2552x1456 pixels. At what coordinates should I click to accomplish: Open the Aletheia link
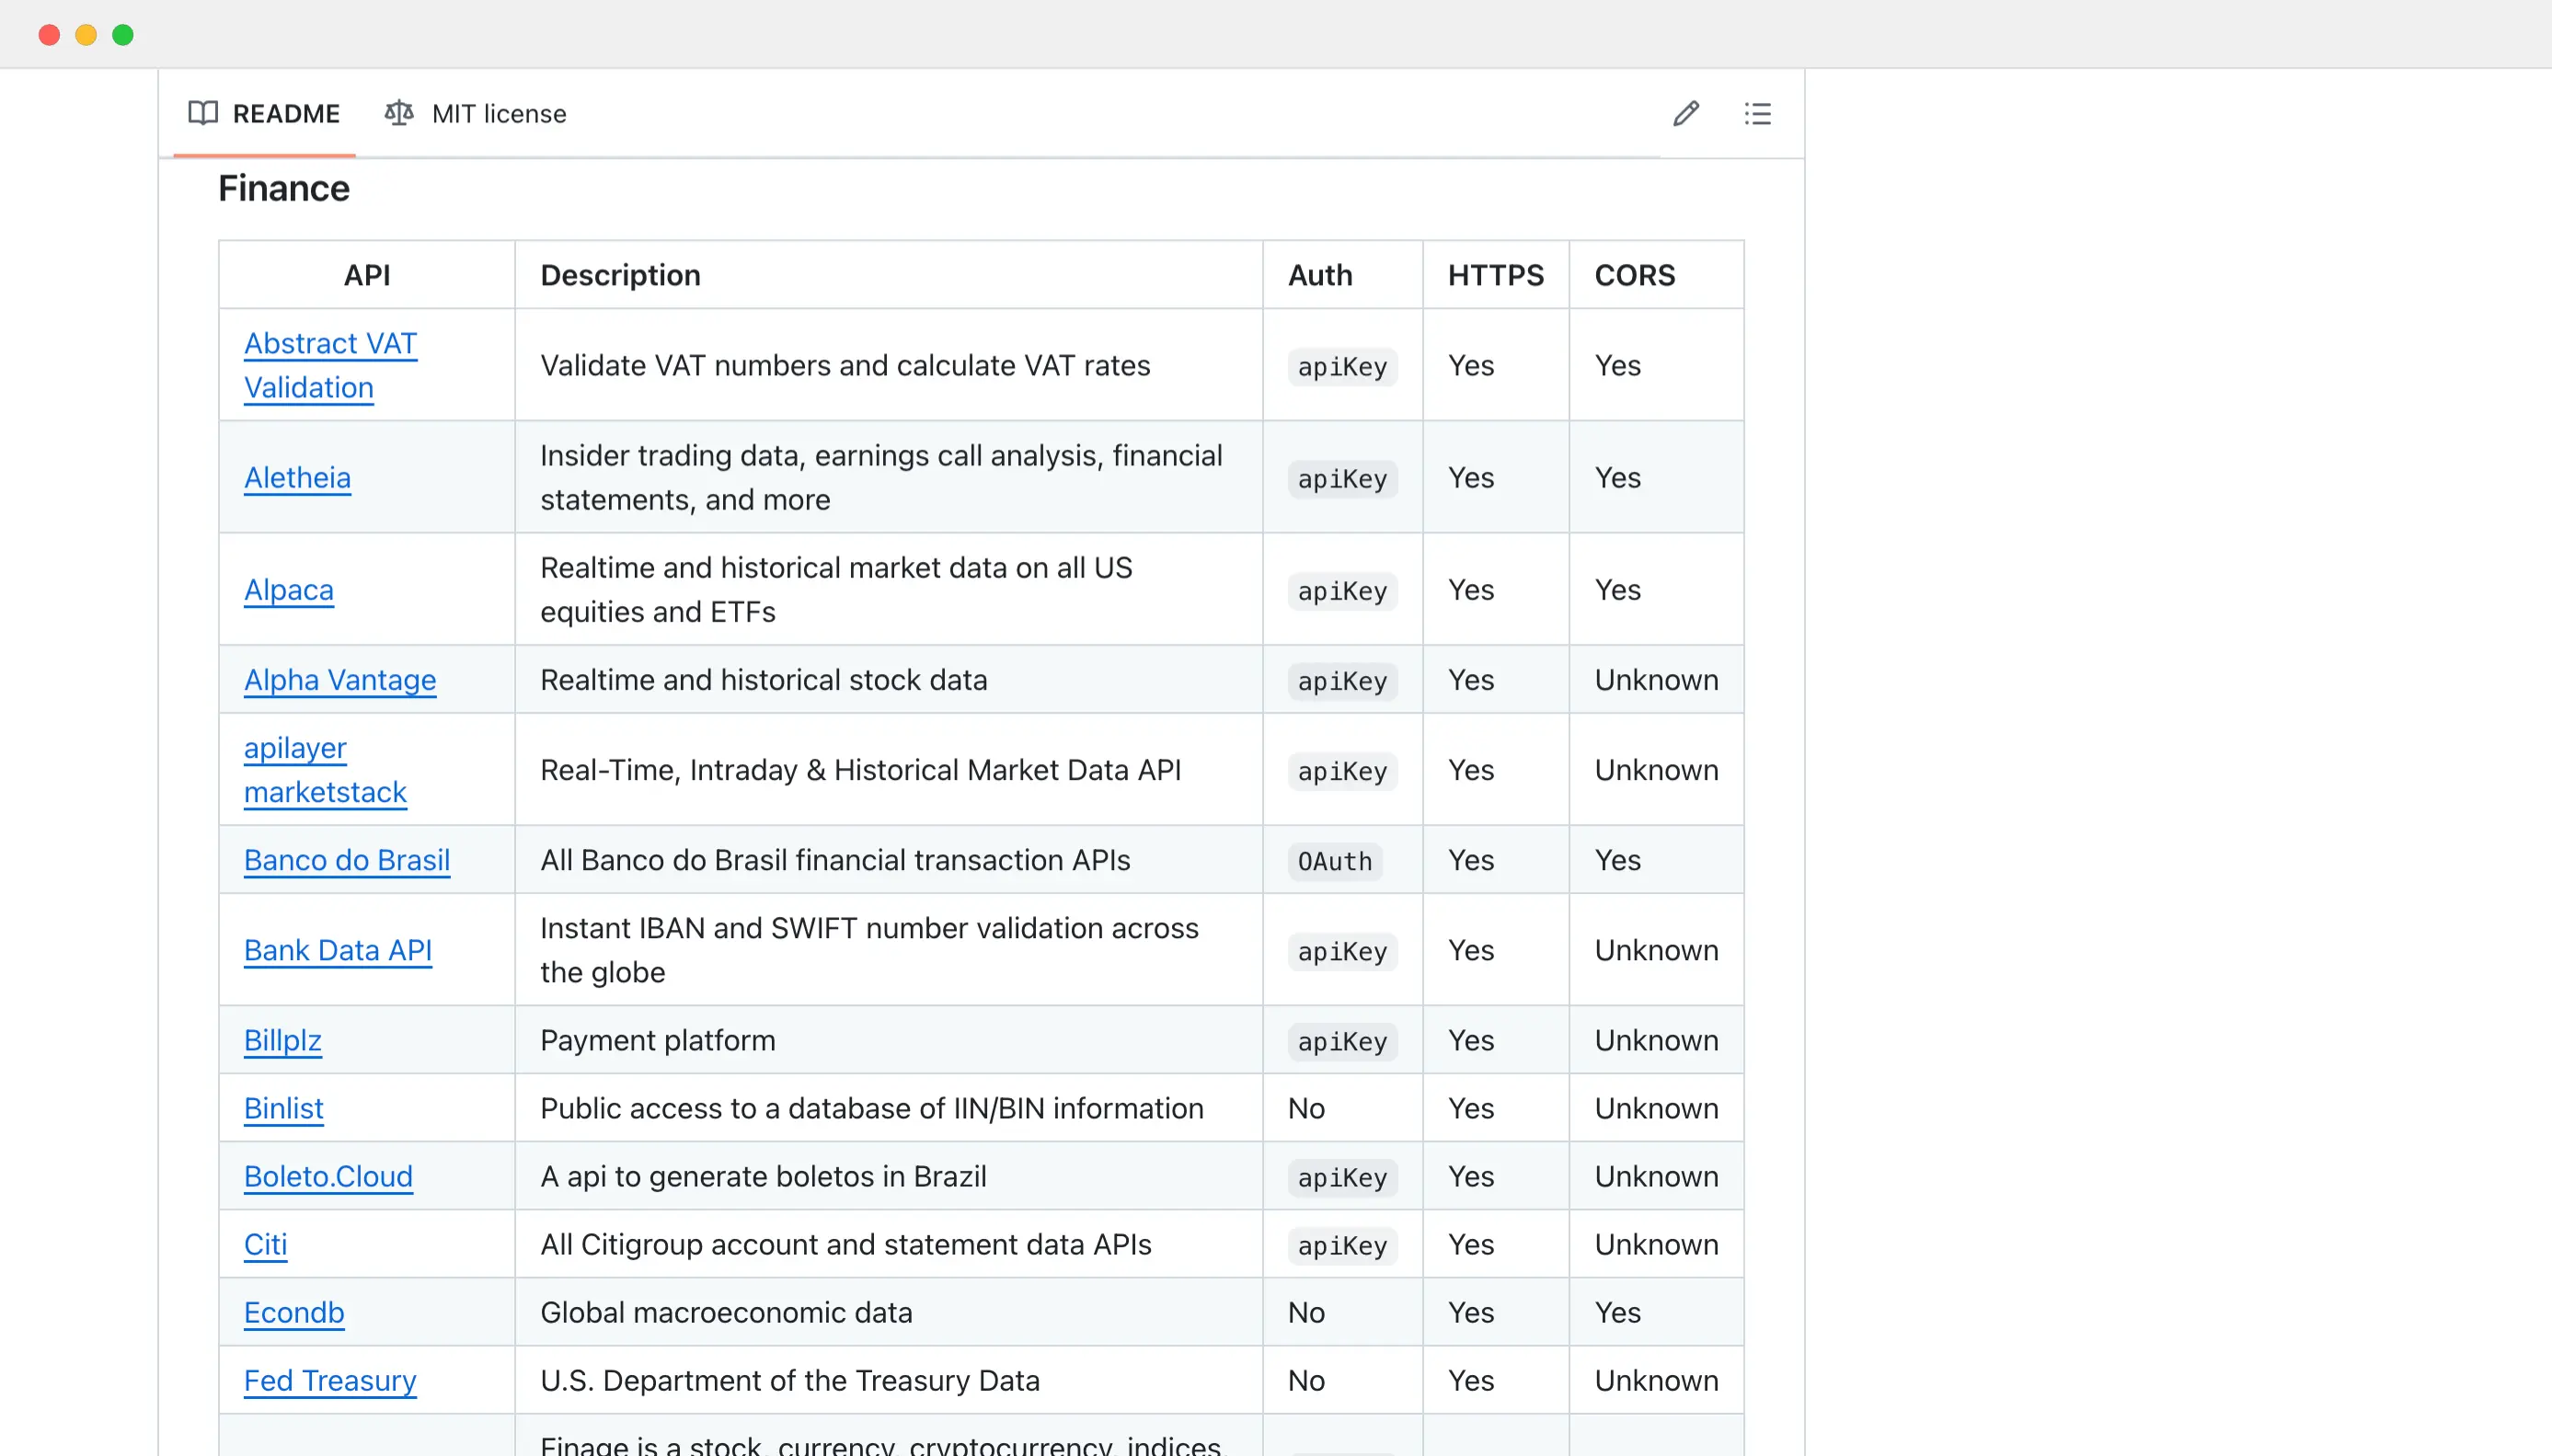(x=297, y=477)
